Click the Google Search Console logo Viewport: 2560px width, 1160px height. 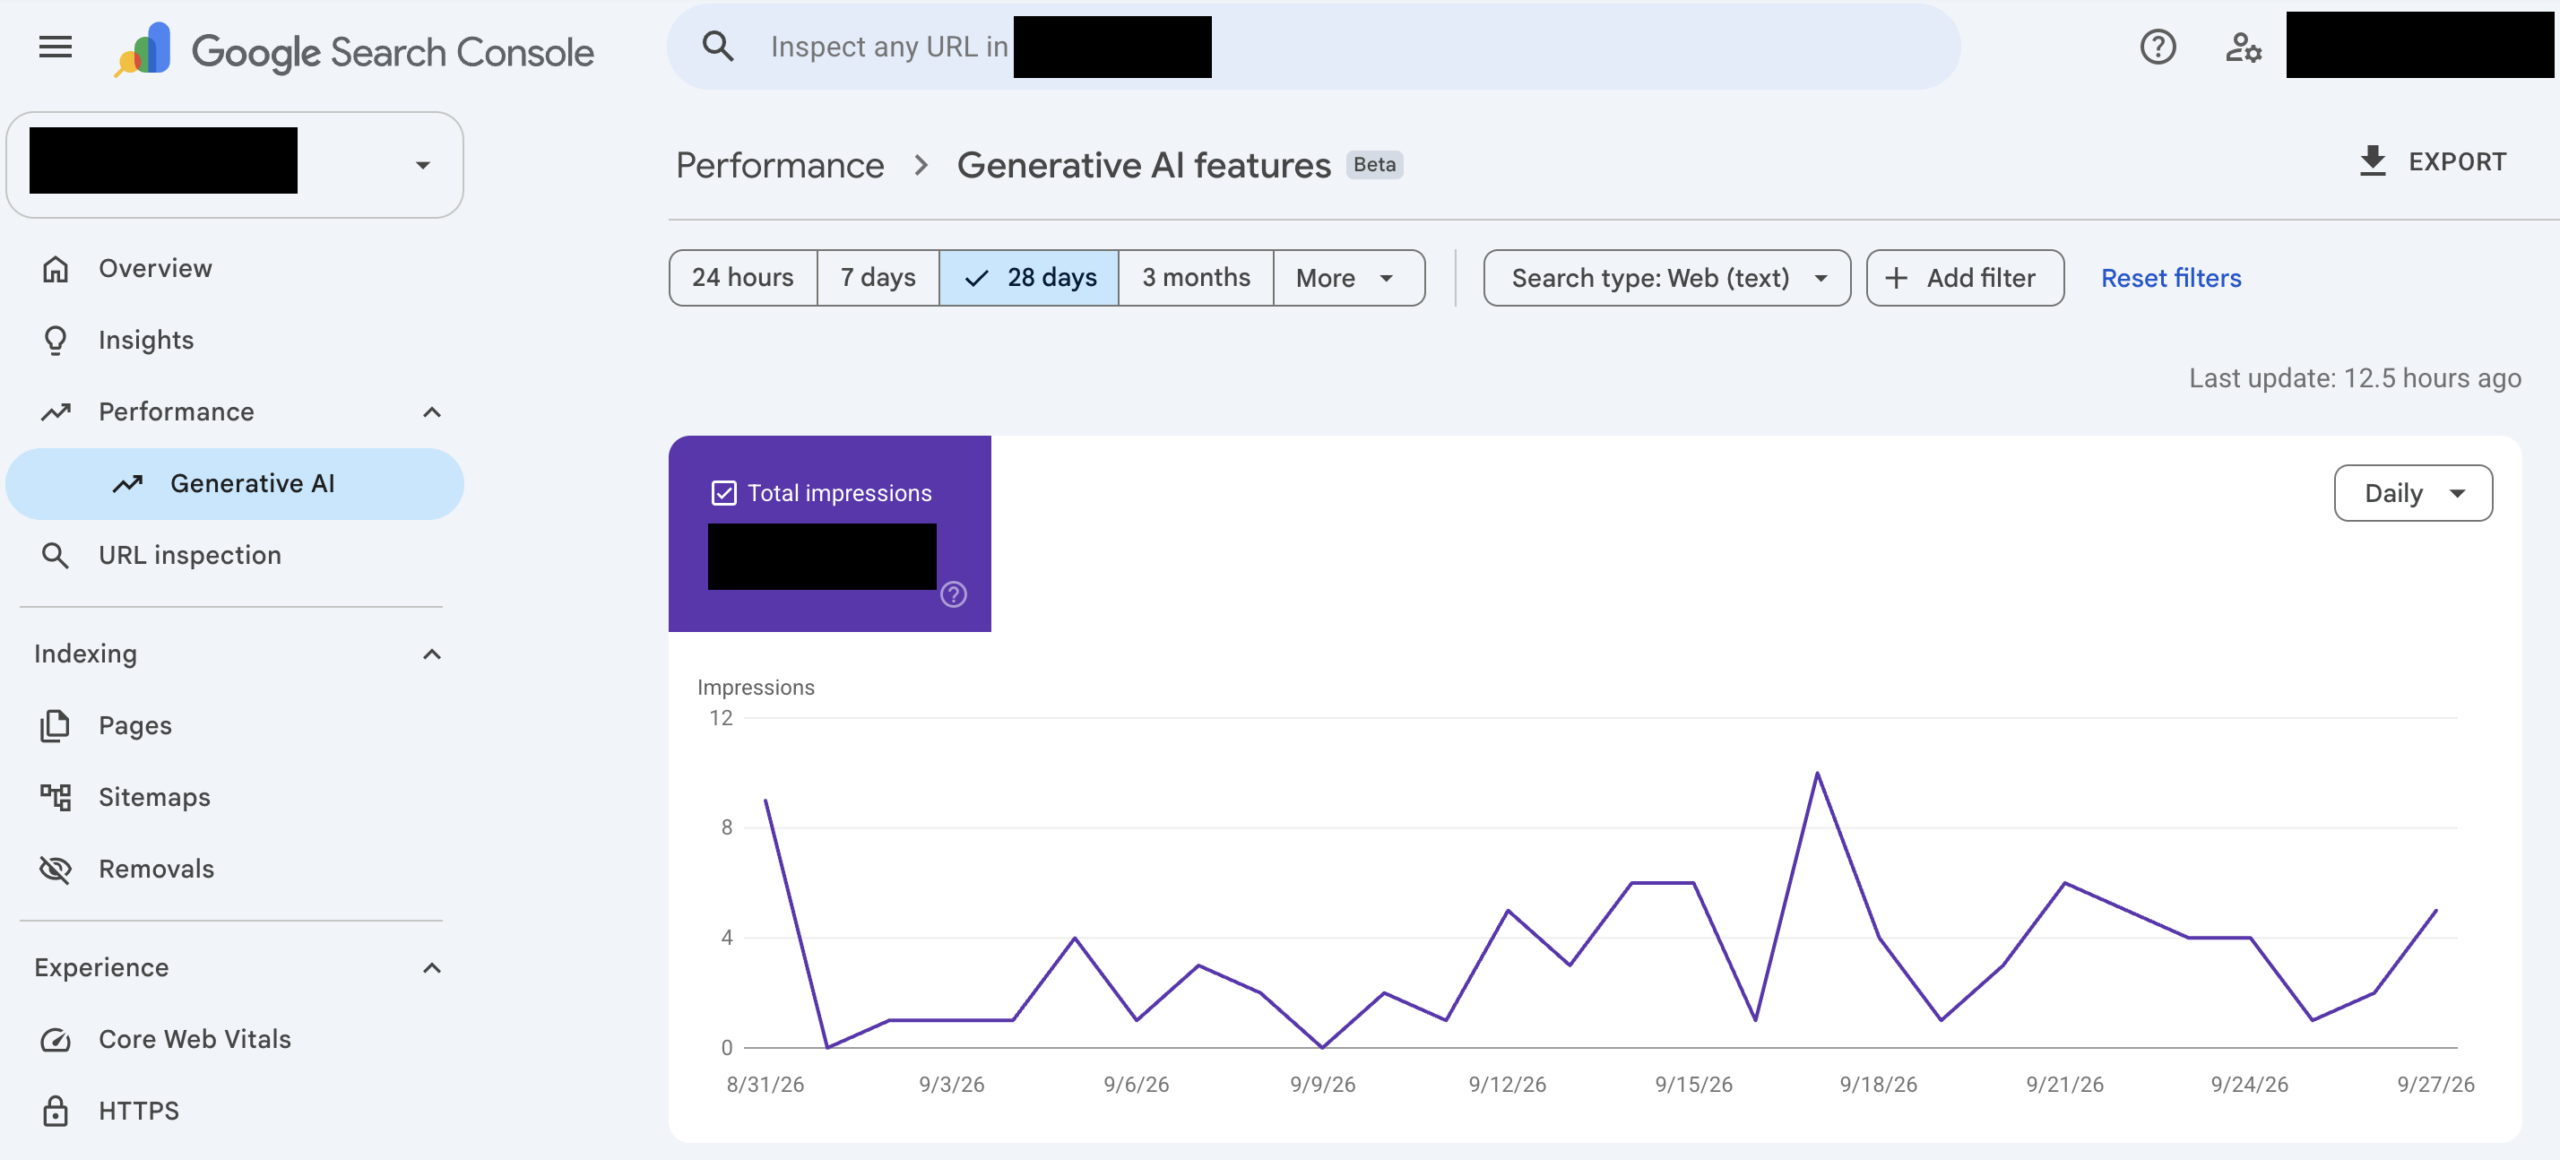[354, 50]
